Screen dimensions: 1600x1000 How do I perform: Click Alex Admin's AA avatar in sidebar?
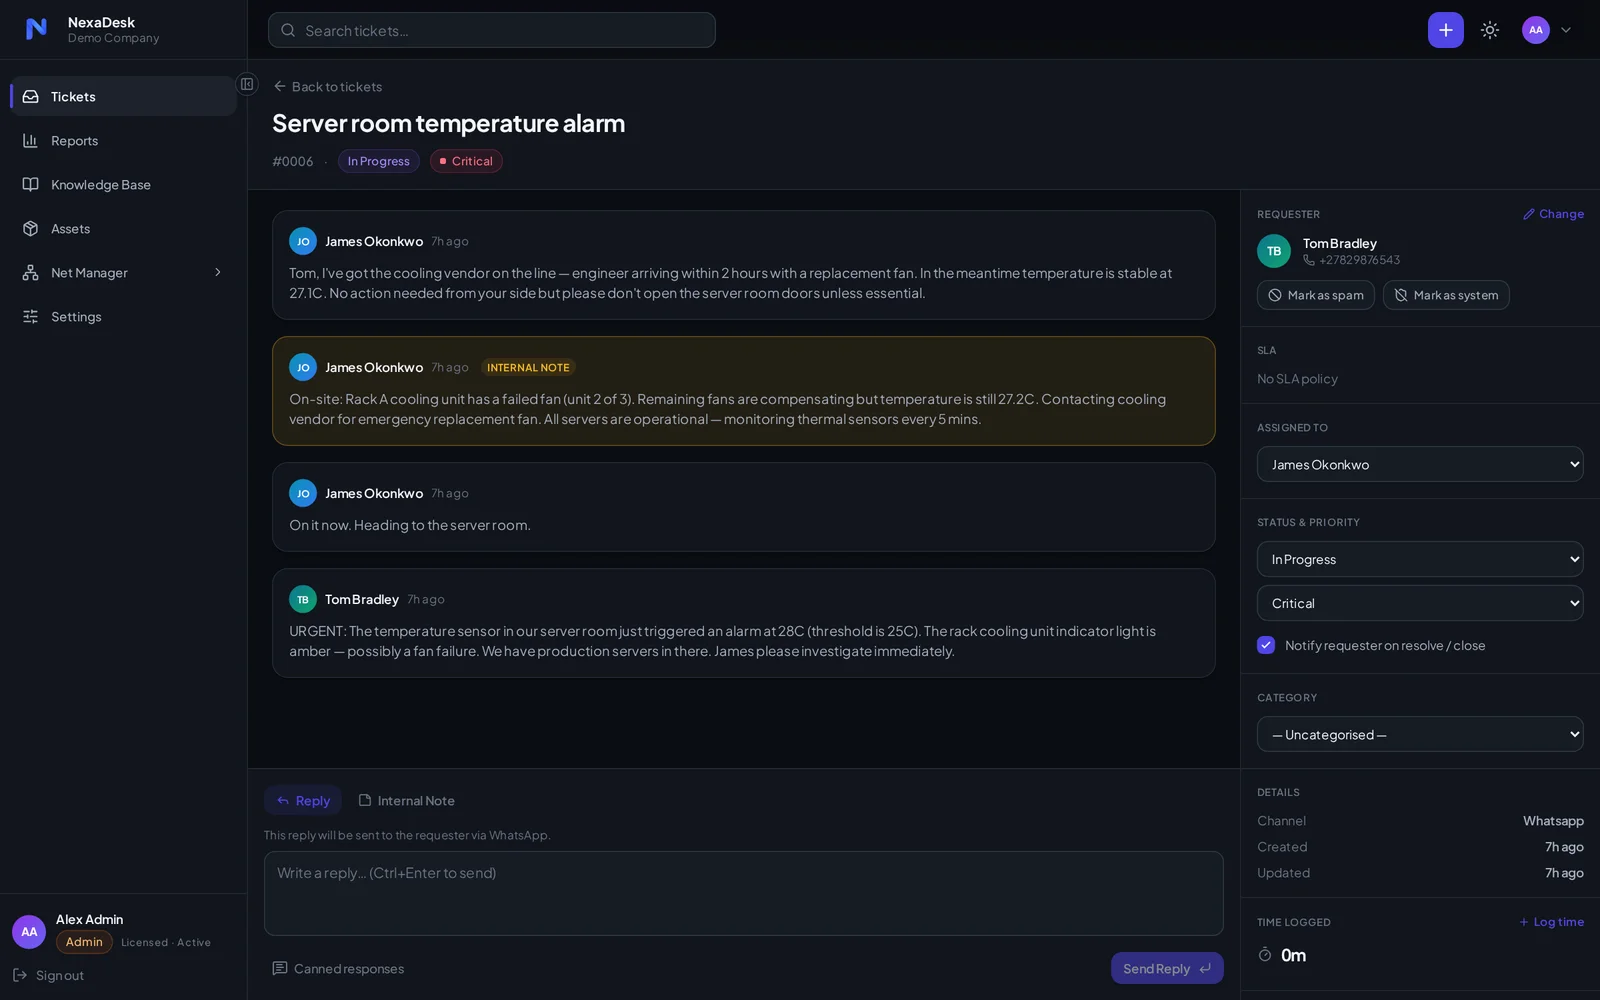point(29,931)
